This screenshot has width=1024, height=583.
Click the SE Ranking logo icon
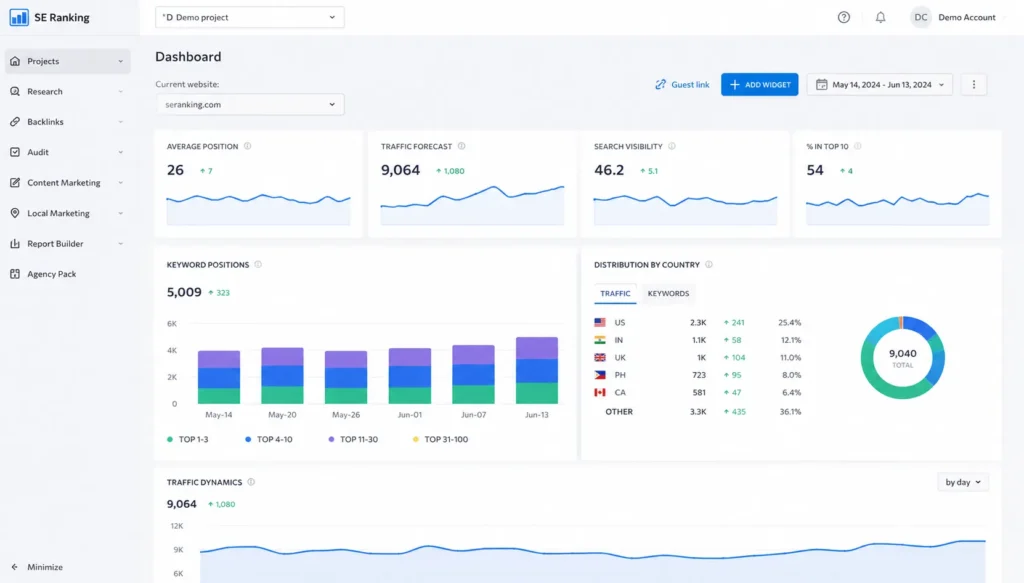[19, 18]
